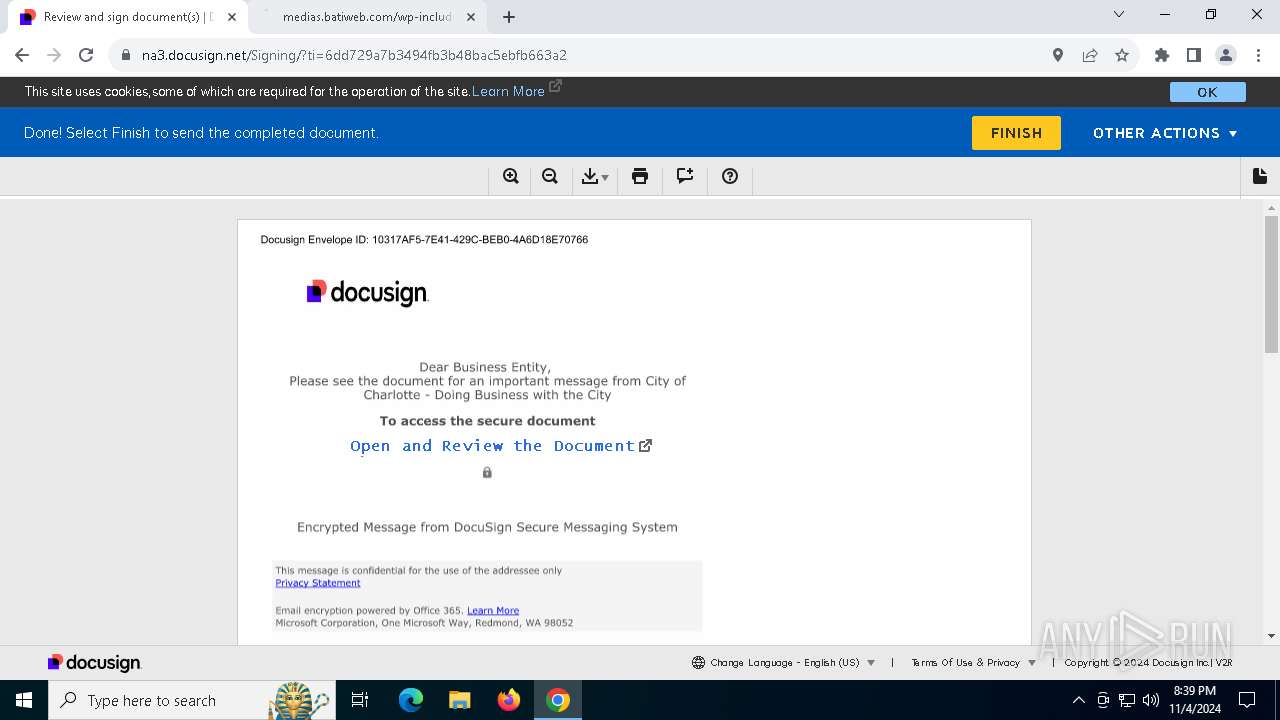
Task: Open the notification center
Action: pyautogui.click(x=1247, y=700)
